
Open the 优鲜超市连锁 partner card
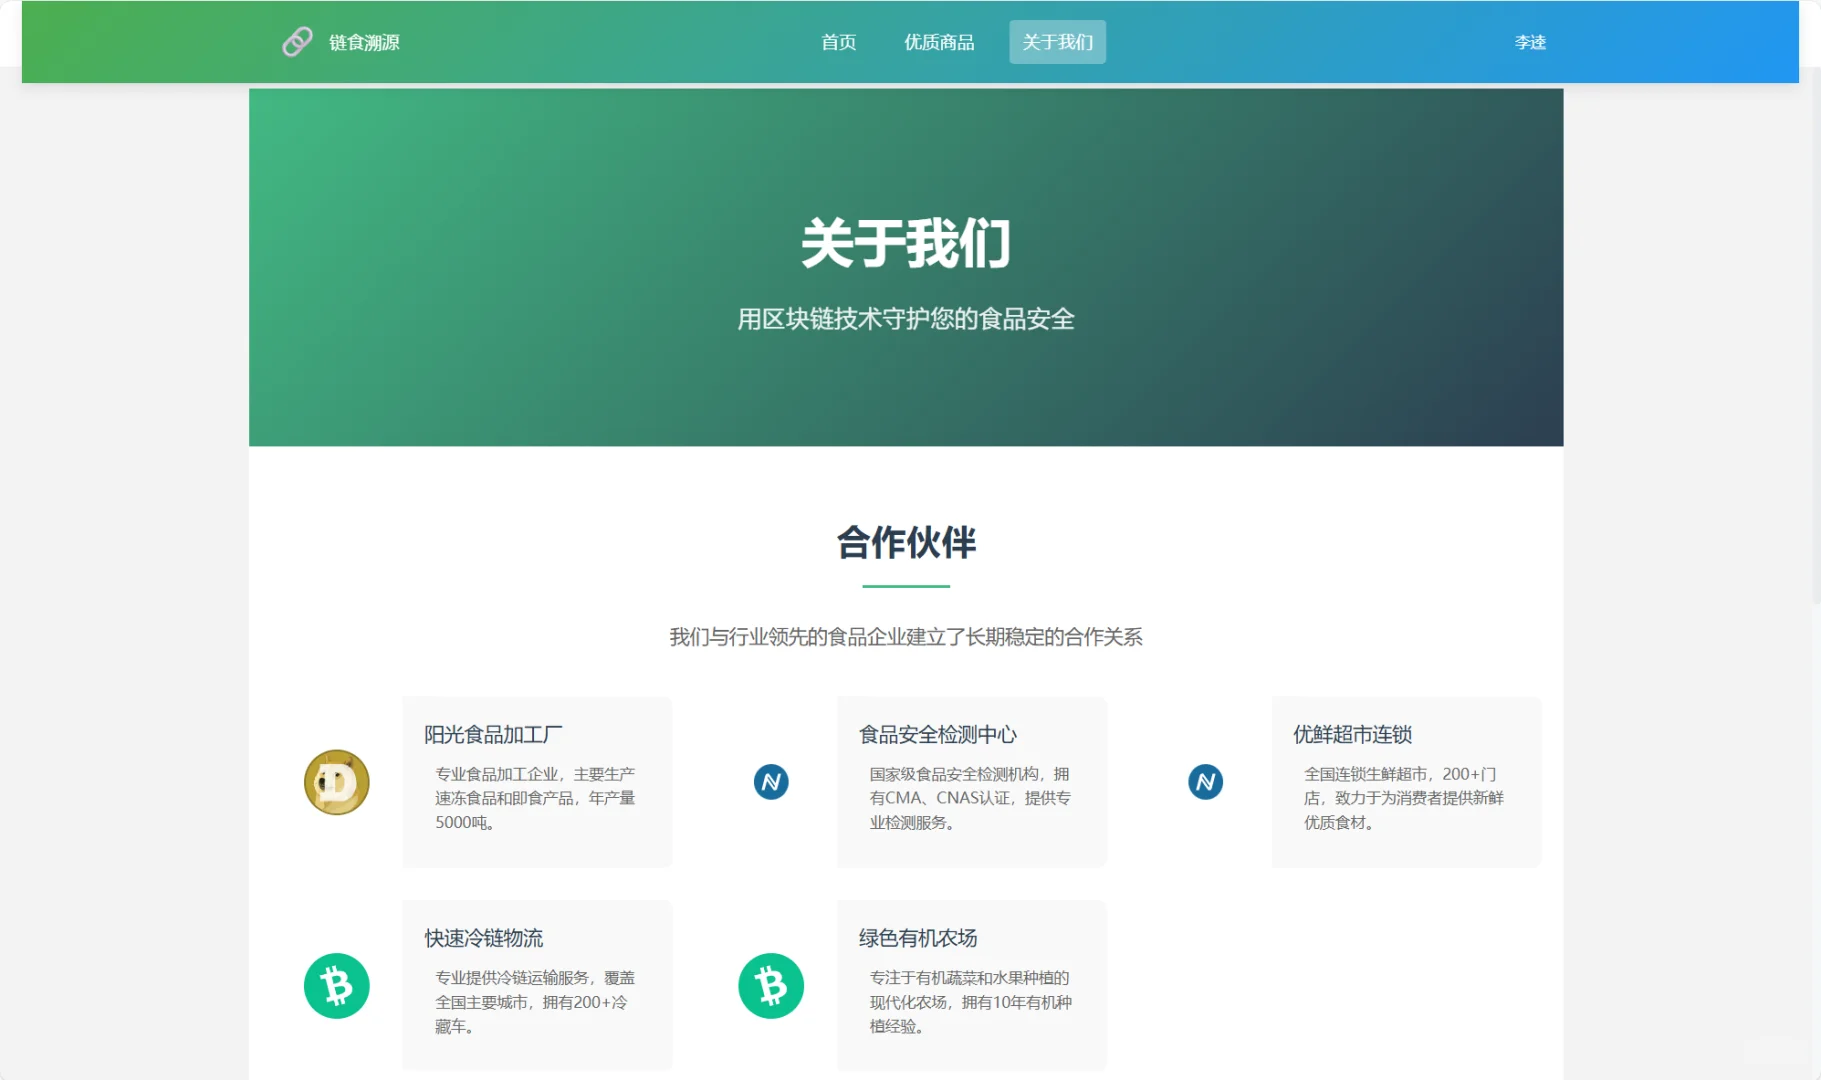point(1406,782)
